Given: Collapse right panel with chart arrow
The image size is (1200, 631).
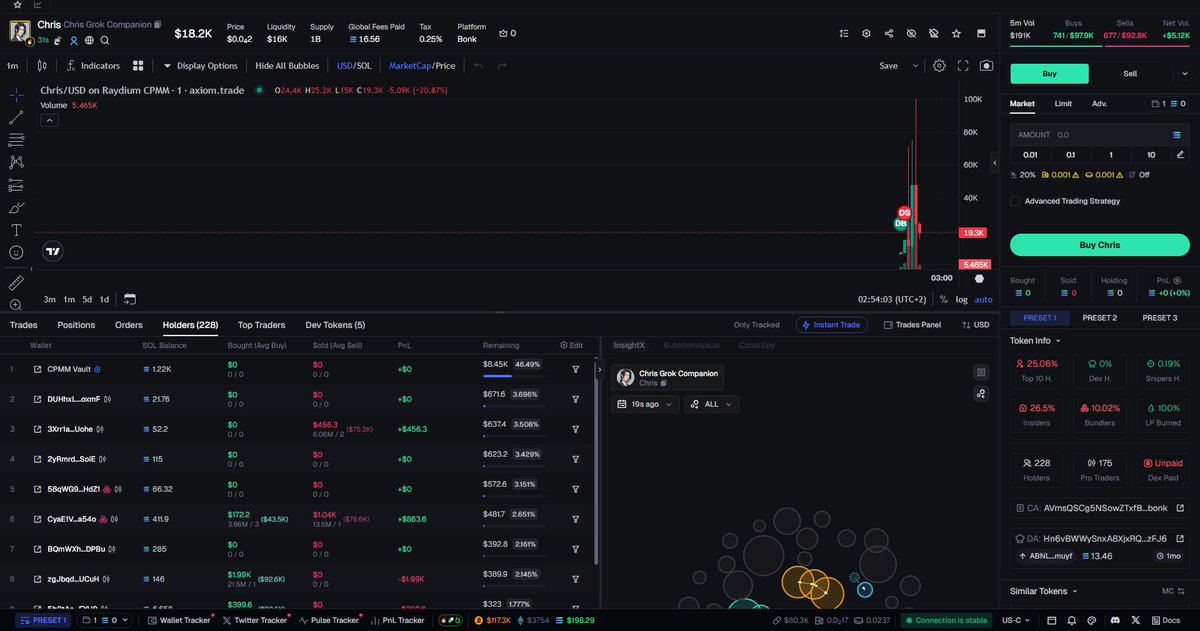Looking at the screenshot, I should [994, 162].
